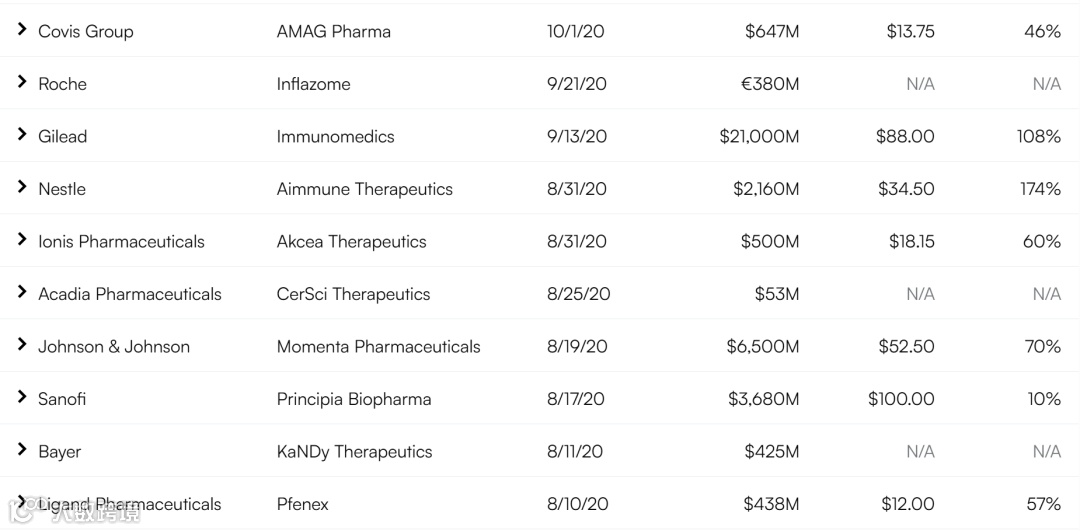This screenshot has height=531, width=1080.
Task: Expand the Acadia Pharmaceuticals row
Action: pyautogui.click(x=21, y=293)
